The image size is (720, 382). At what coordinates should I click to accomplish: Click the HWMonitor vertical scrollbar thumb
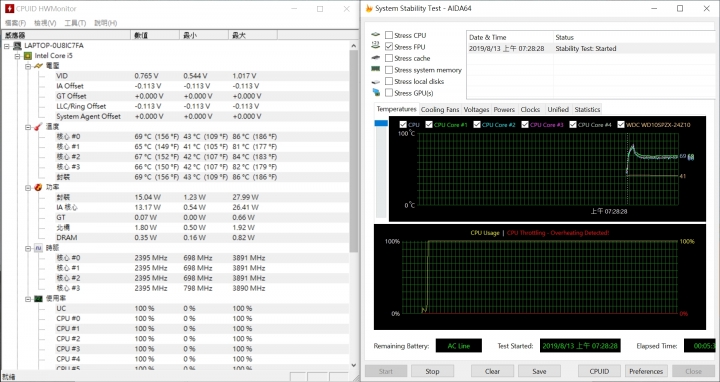point(354,151)
